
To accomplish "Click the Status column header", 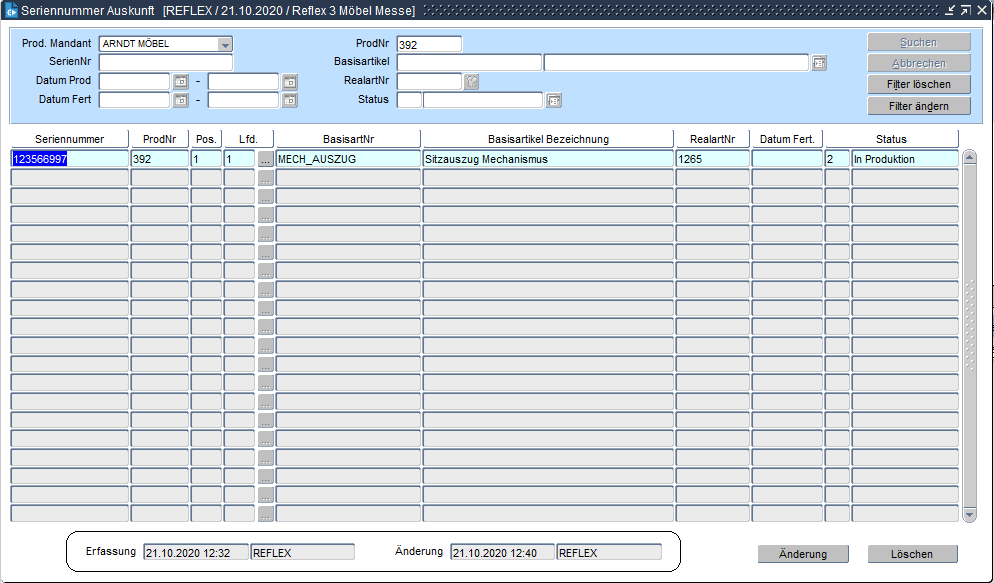I will (890, 139).
